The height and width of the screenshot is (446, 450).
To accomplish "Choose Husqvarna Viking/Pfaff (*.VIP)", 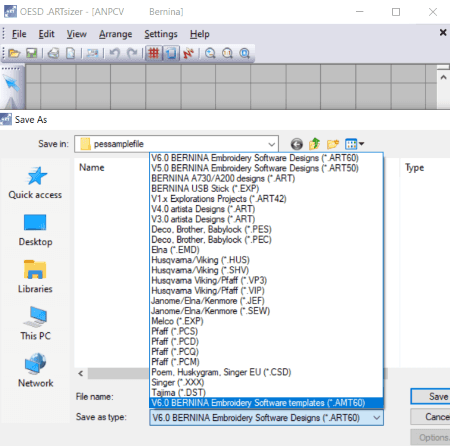I will pyautogui.click(x=266, y=291).
